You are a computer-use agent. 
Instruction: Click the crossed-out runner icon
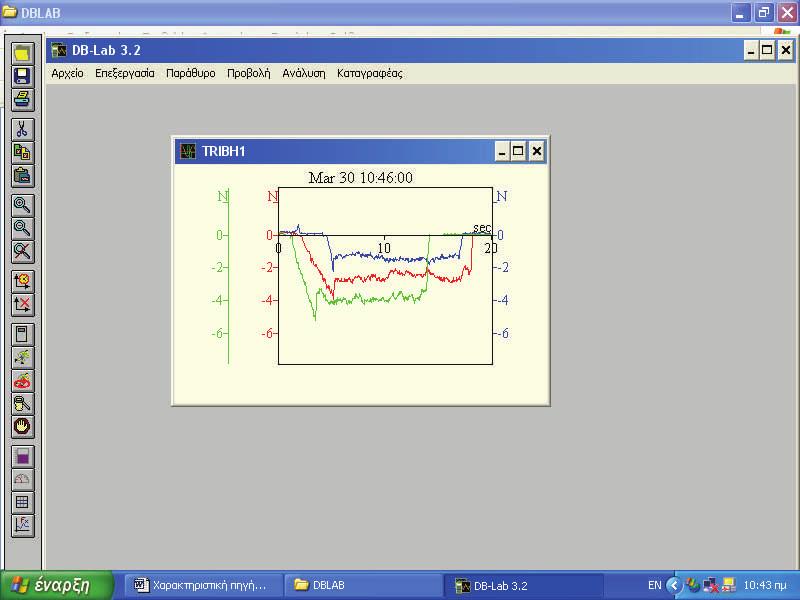tap(22, 380)
